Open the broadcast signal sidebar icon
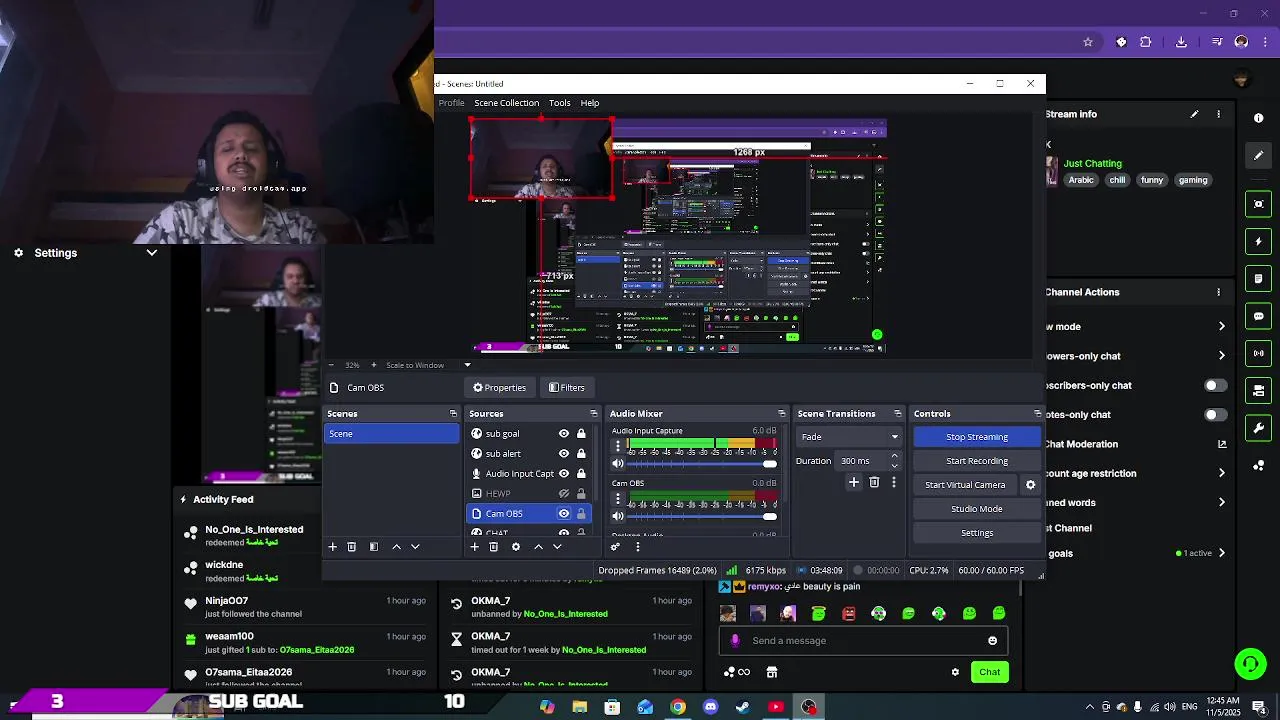The height and width of the screenshot is (720, 1280). point(1259,353)
